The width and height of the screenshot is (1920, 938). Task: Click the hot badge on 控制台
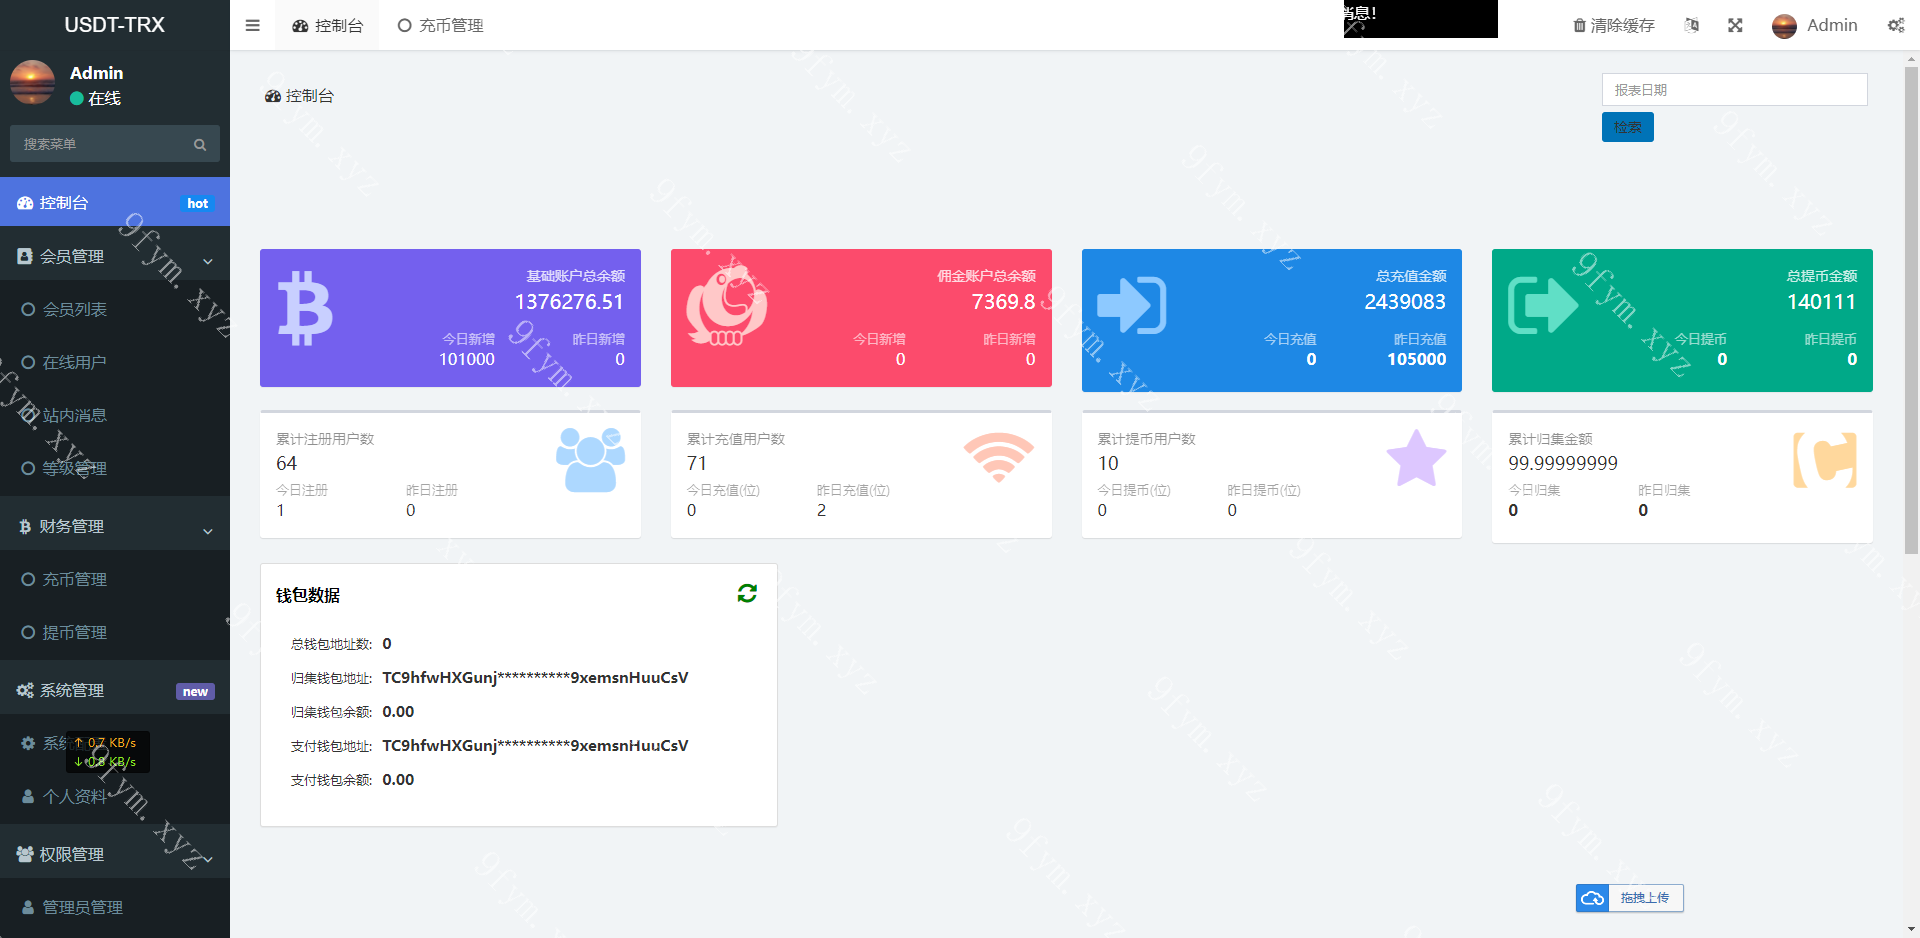pos(198,203)
